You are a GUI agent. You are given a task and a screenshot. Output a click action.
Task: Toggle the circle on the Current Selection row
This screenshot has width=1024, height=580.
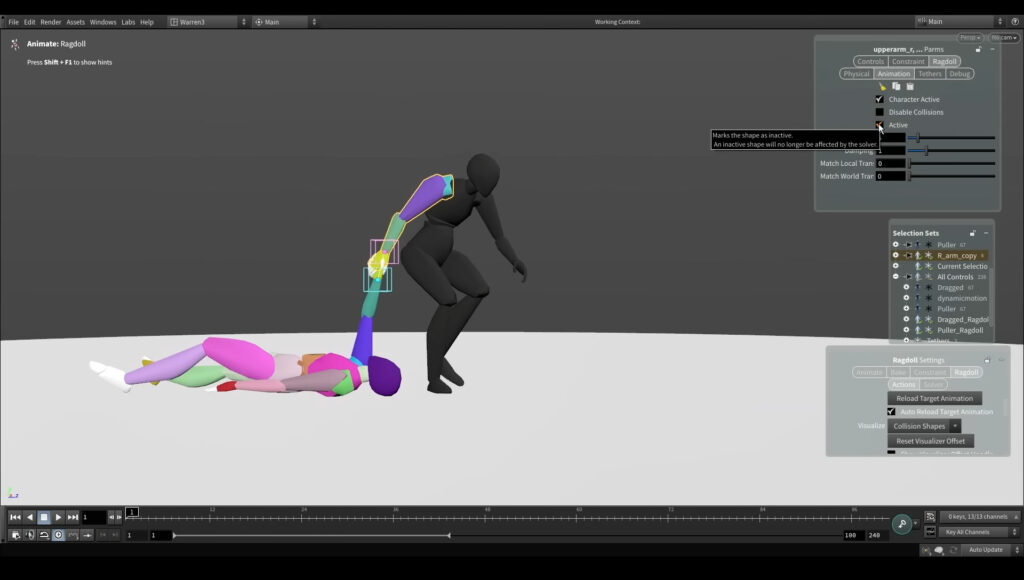[x=895, y=266]
